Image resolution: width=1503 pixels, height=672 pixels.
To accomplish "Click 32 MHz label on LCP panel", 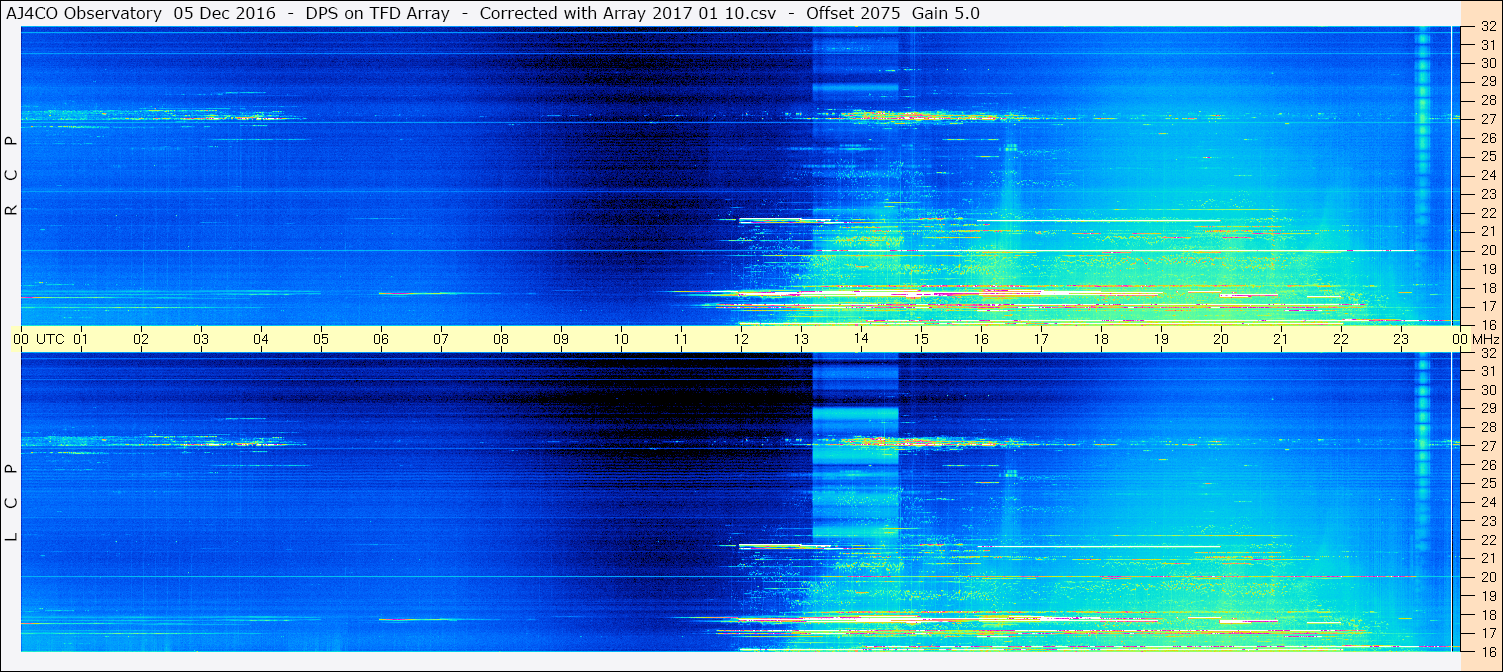I will point(1488,353).
